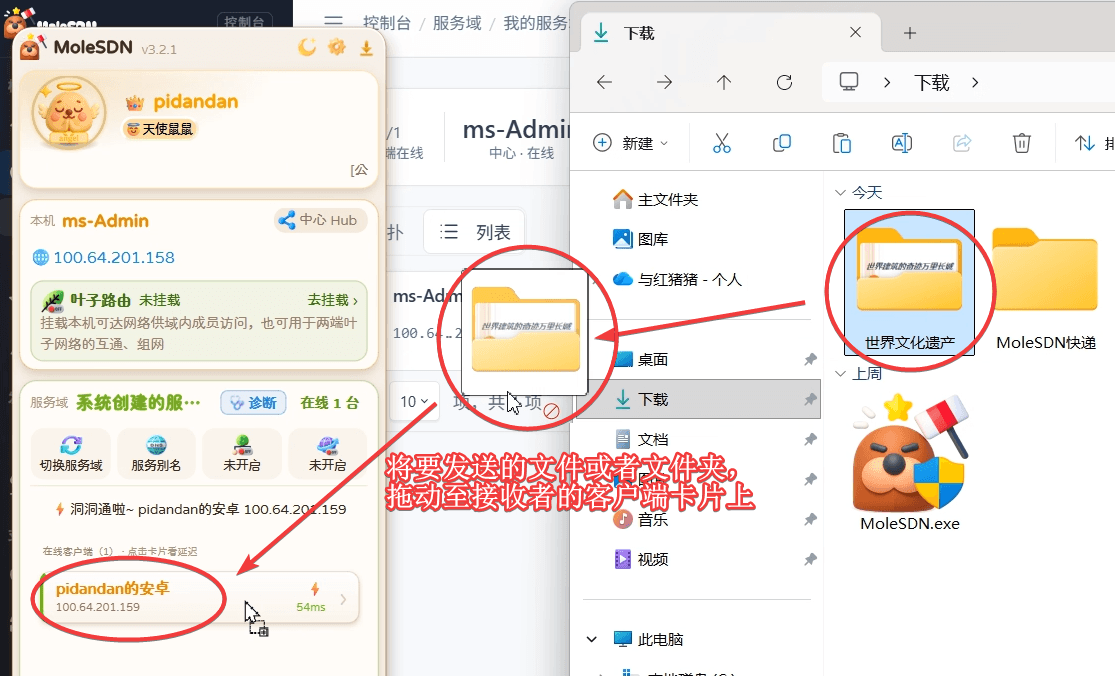Click 在线 1 台 status text
Image resolution: width=1115 pixels, height=676 pixels.
pos(329,403)
